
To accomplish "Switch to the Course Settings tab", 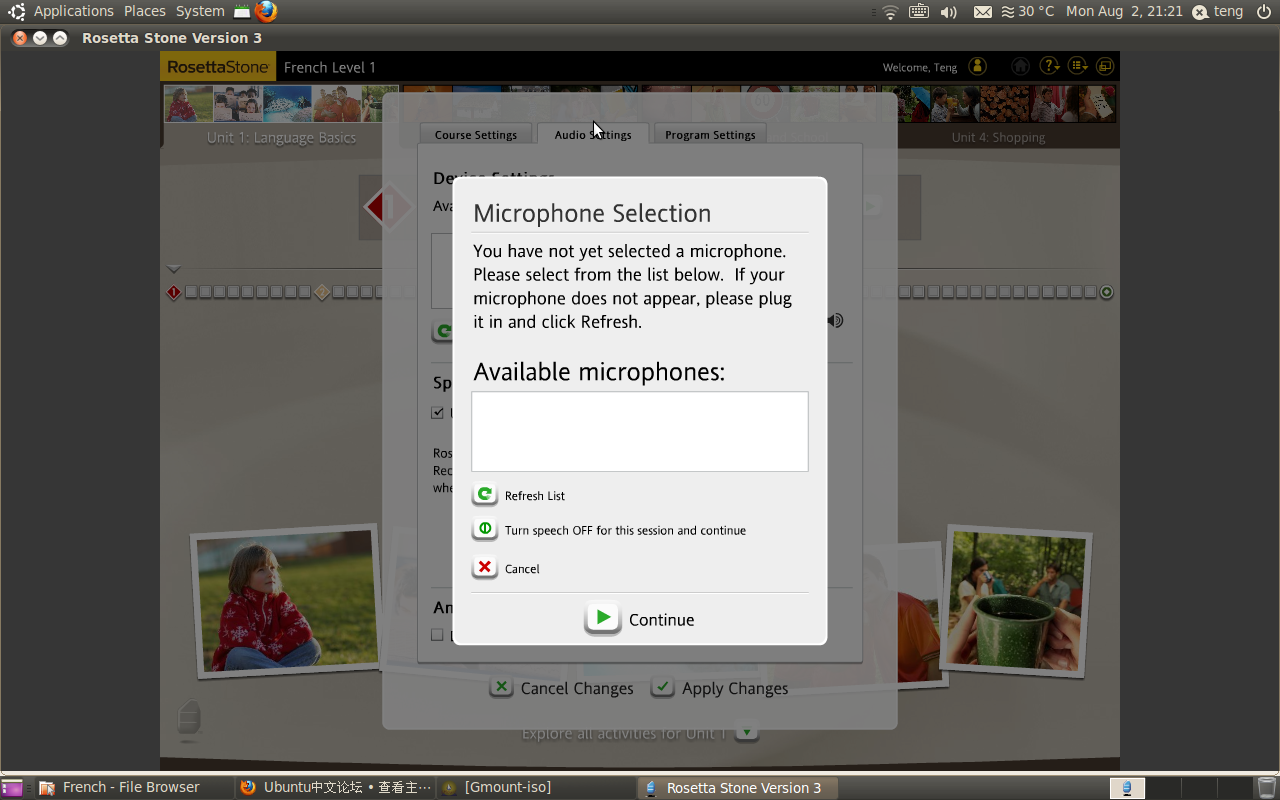I will pos(476,134).
